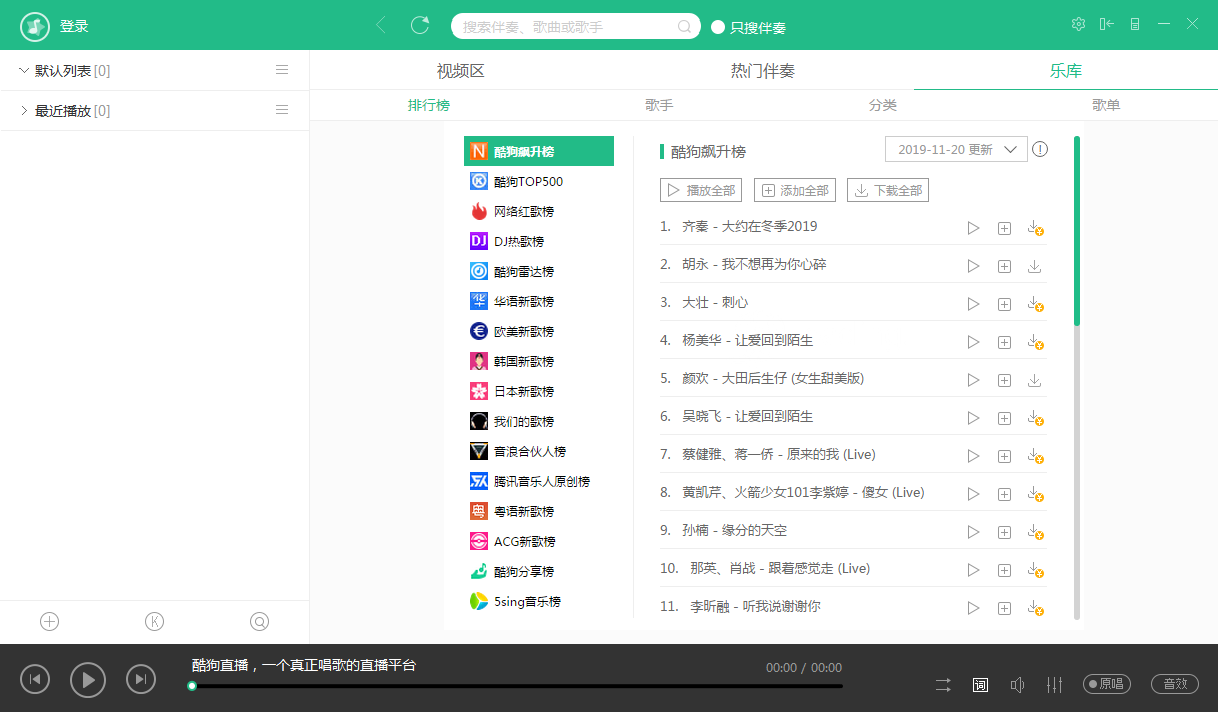The width and height of the screenshot is (1218, 712).
Task: Go back with the left arrow
Action: point(381,25)
